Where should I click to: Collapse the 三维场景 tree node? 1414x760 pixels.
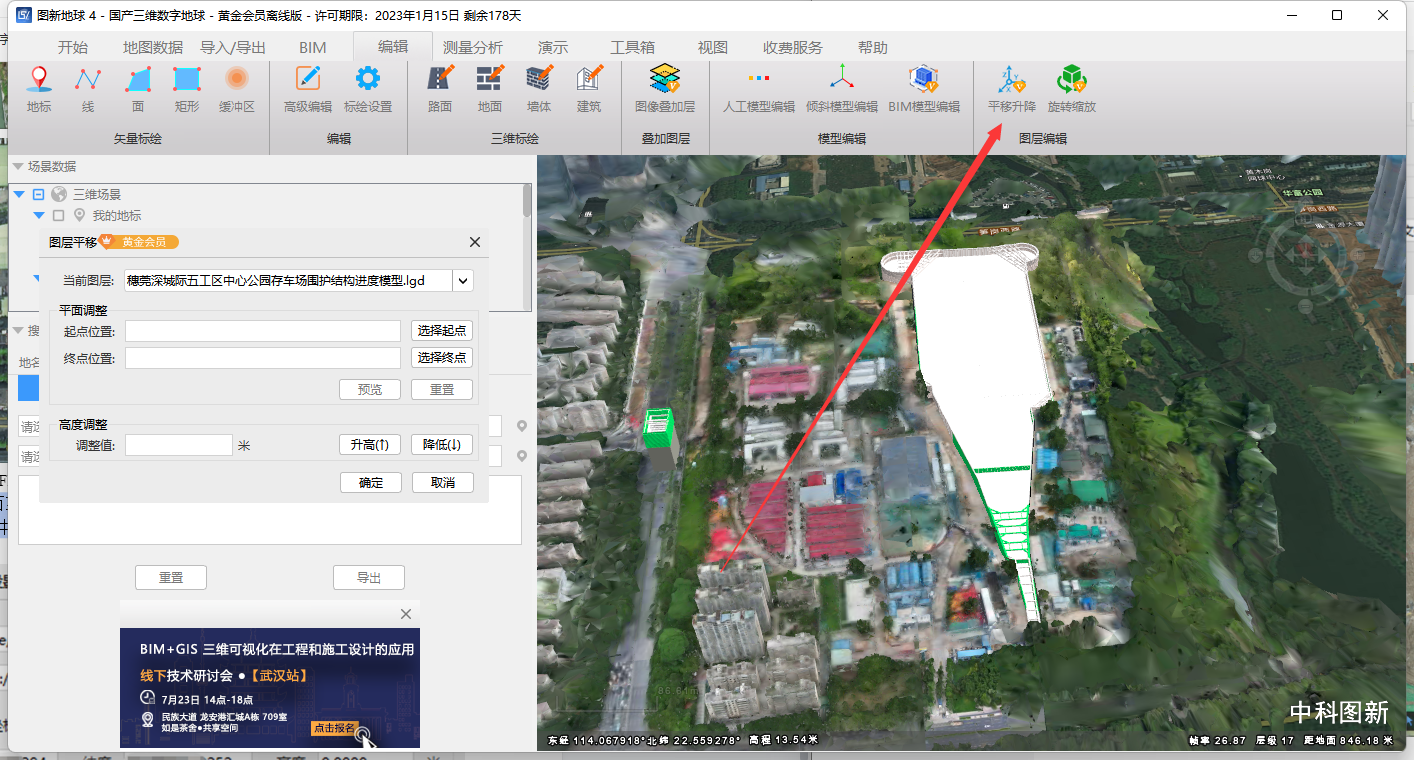click(x=19, y=195)
